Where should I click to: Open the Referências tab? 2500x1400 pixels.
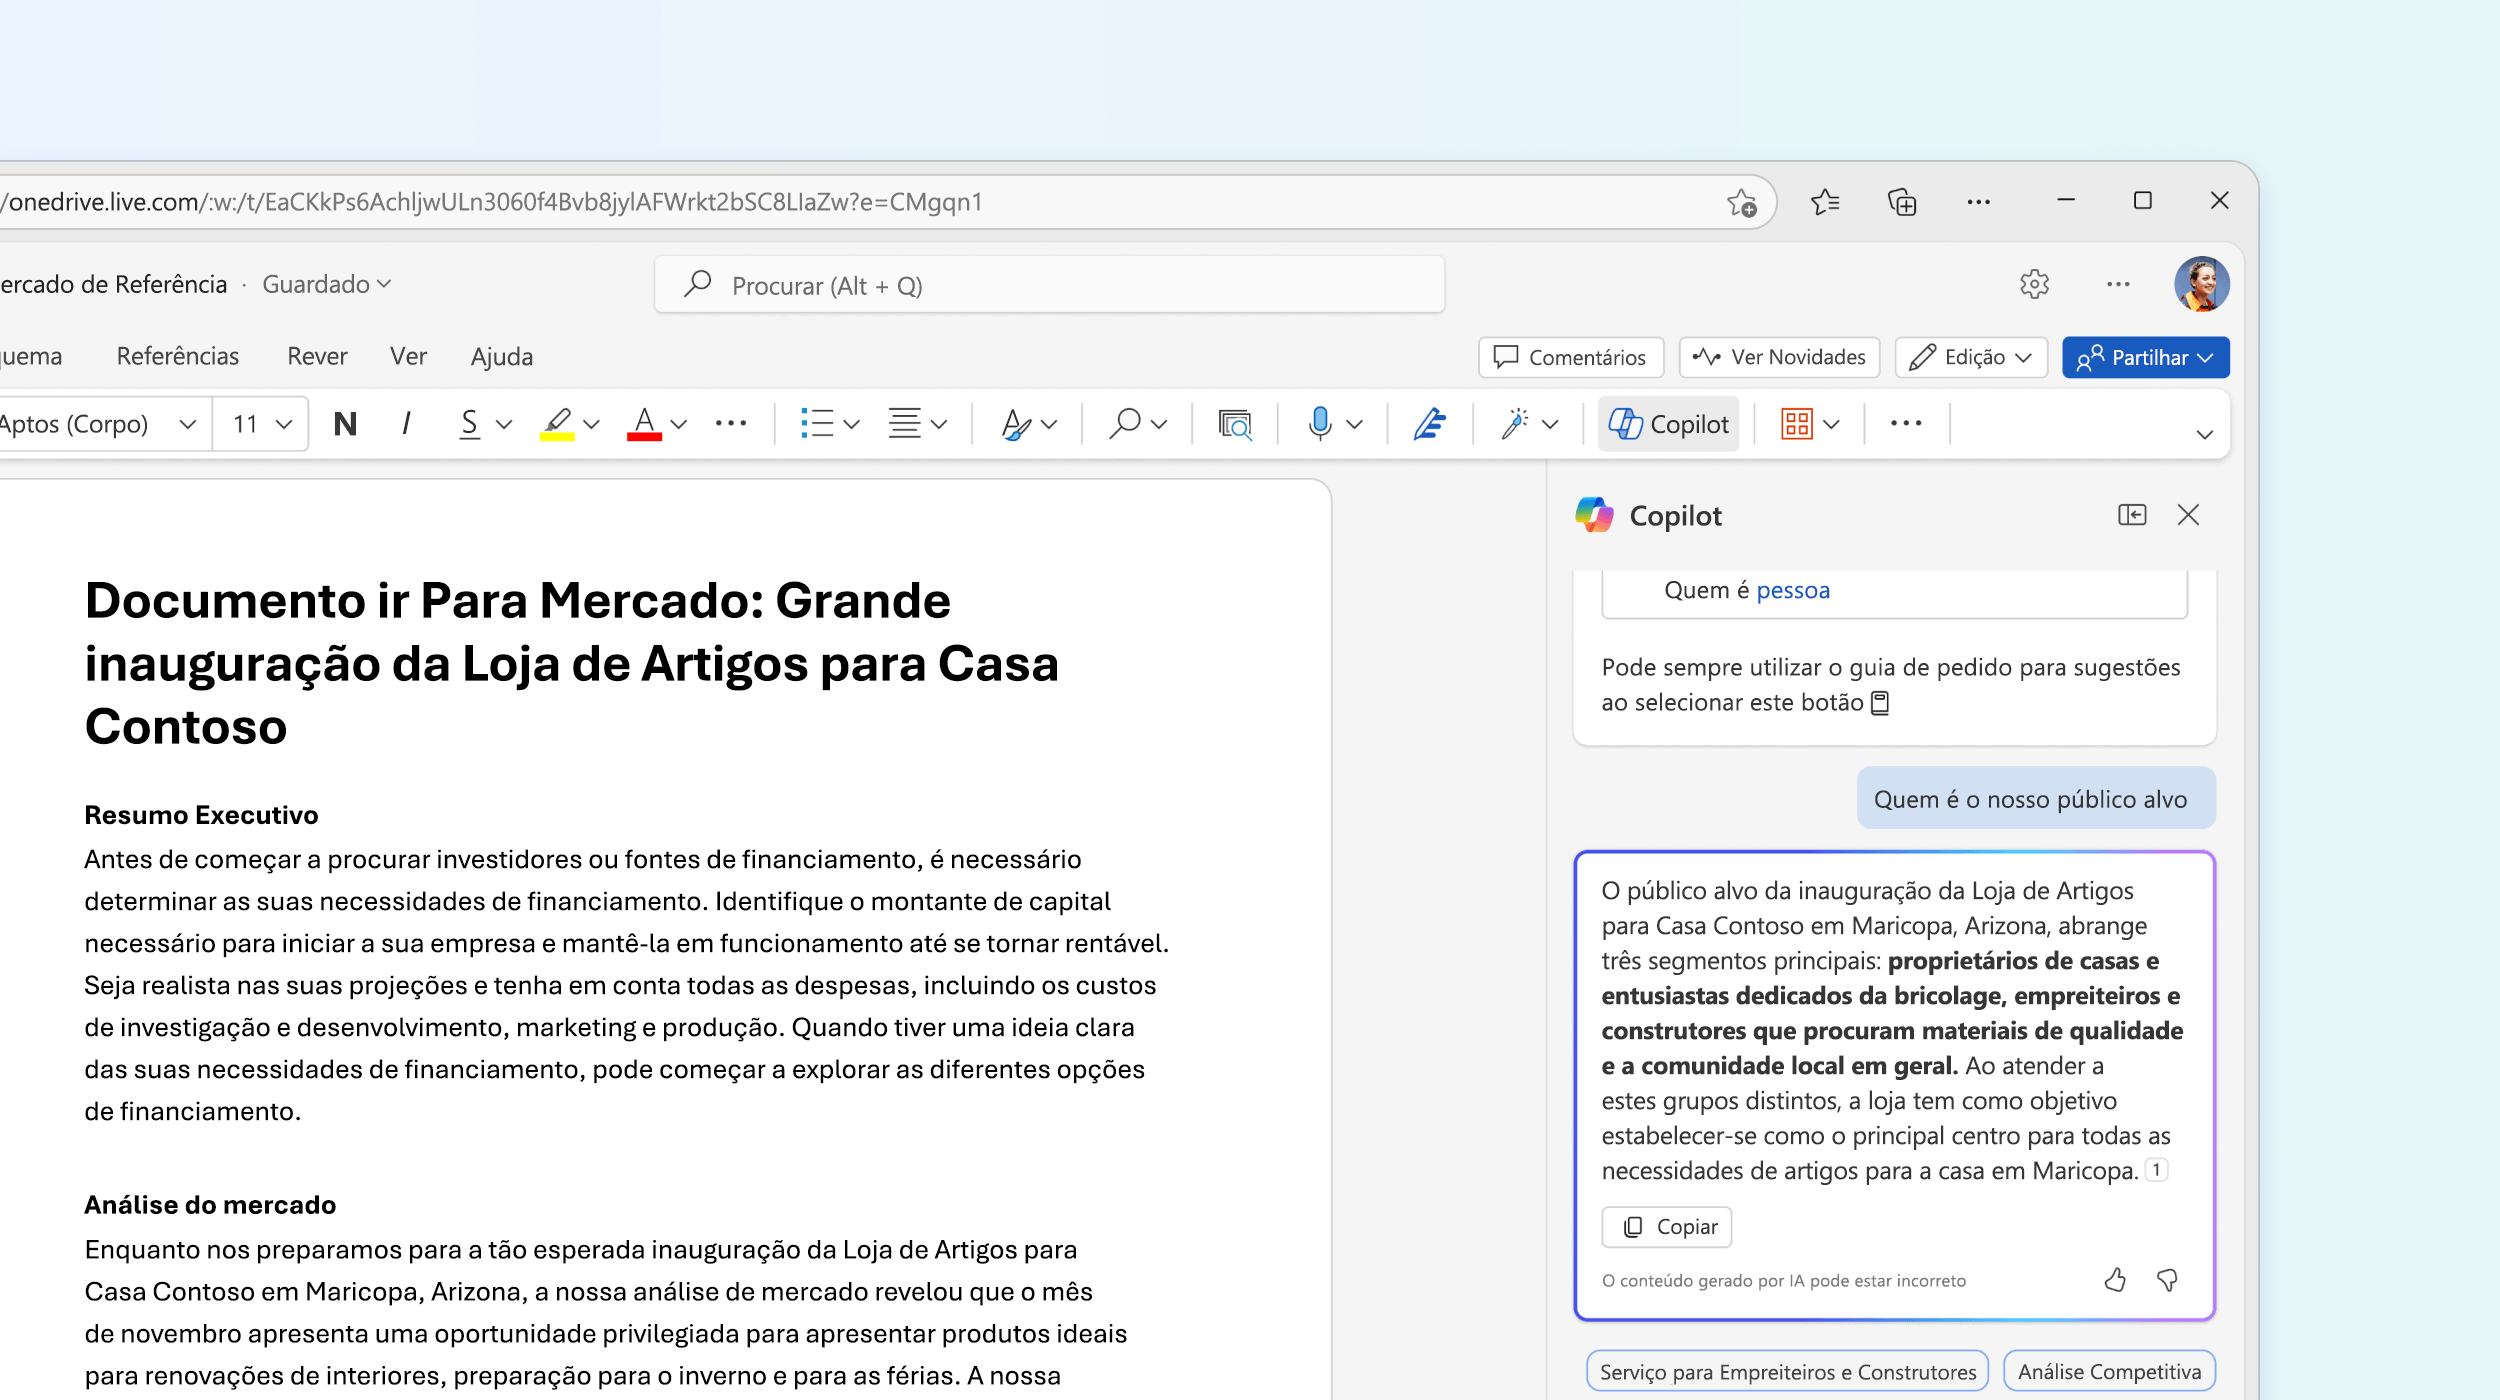click(x=178, y=356)
